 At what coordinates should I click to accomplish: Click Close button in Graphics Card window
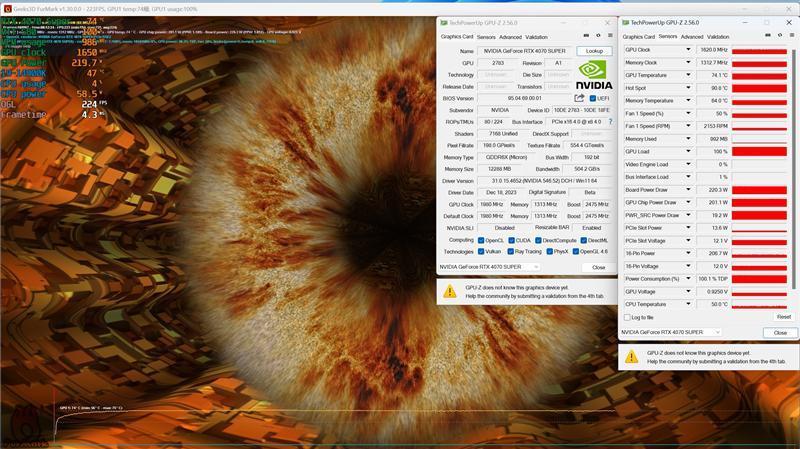tap(598, 267)
